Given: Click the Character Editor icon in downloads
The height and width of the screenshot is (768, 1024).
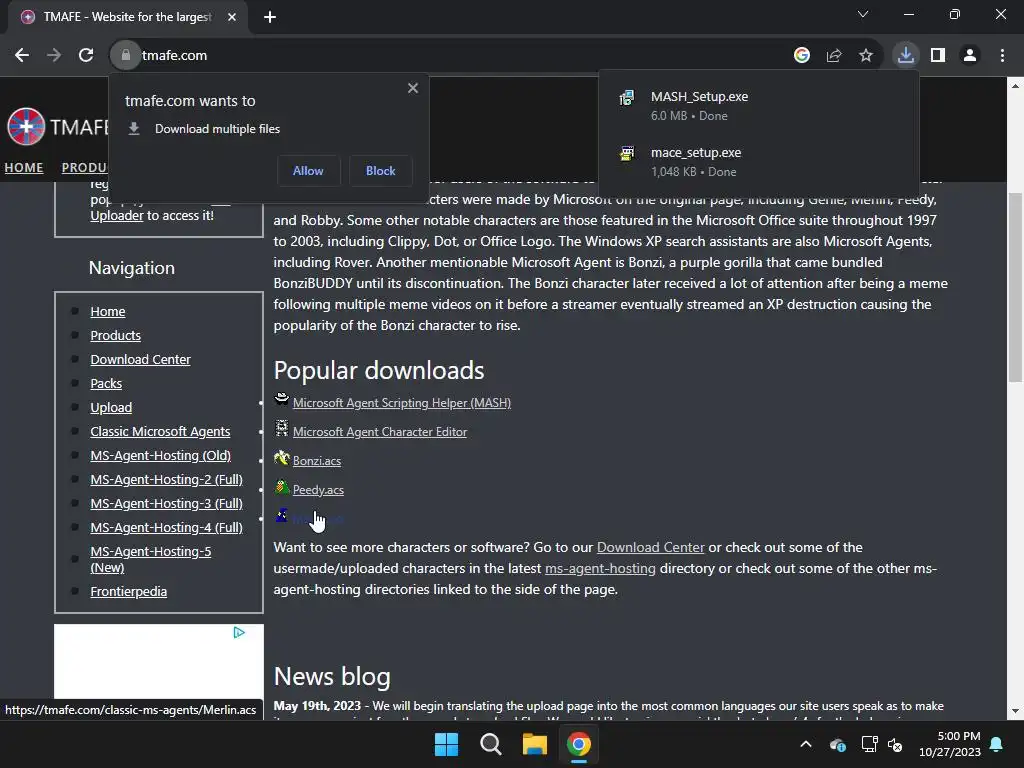Looking at the screenshot, I should 281,428.
